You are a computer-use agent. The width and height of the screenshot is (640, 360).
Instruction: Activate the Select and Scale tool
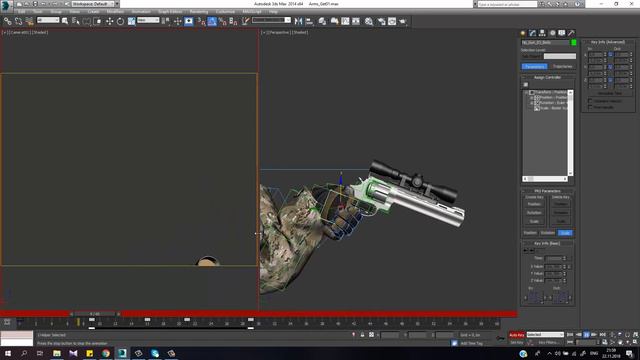point(131,21)
